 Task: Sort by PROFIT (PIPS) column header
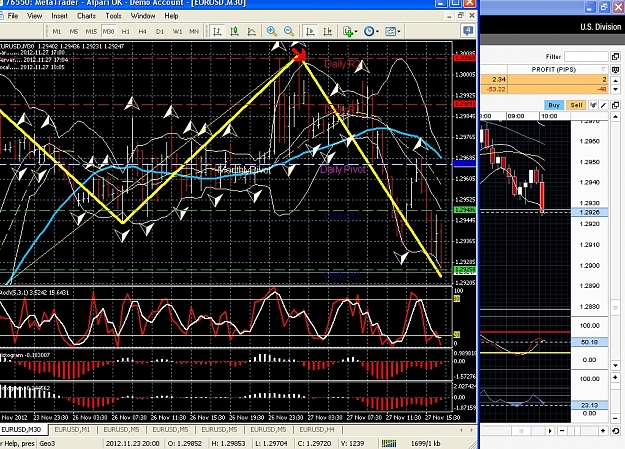click(554, 69)
